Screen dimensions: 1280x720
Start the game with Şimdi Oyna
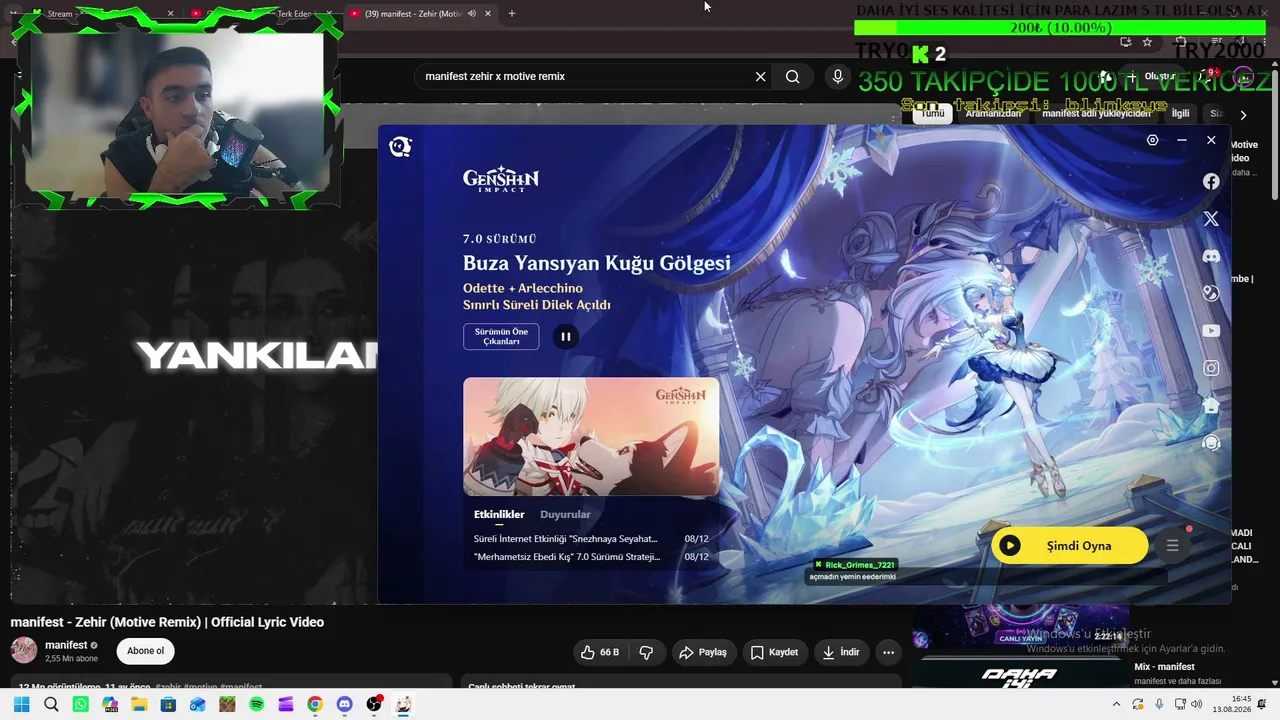(1070, 545)
